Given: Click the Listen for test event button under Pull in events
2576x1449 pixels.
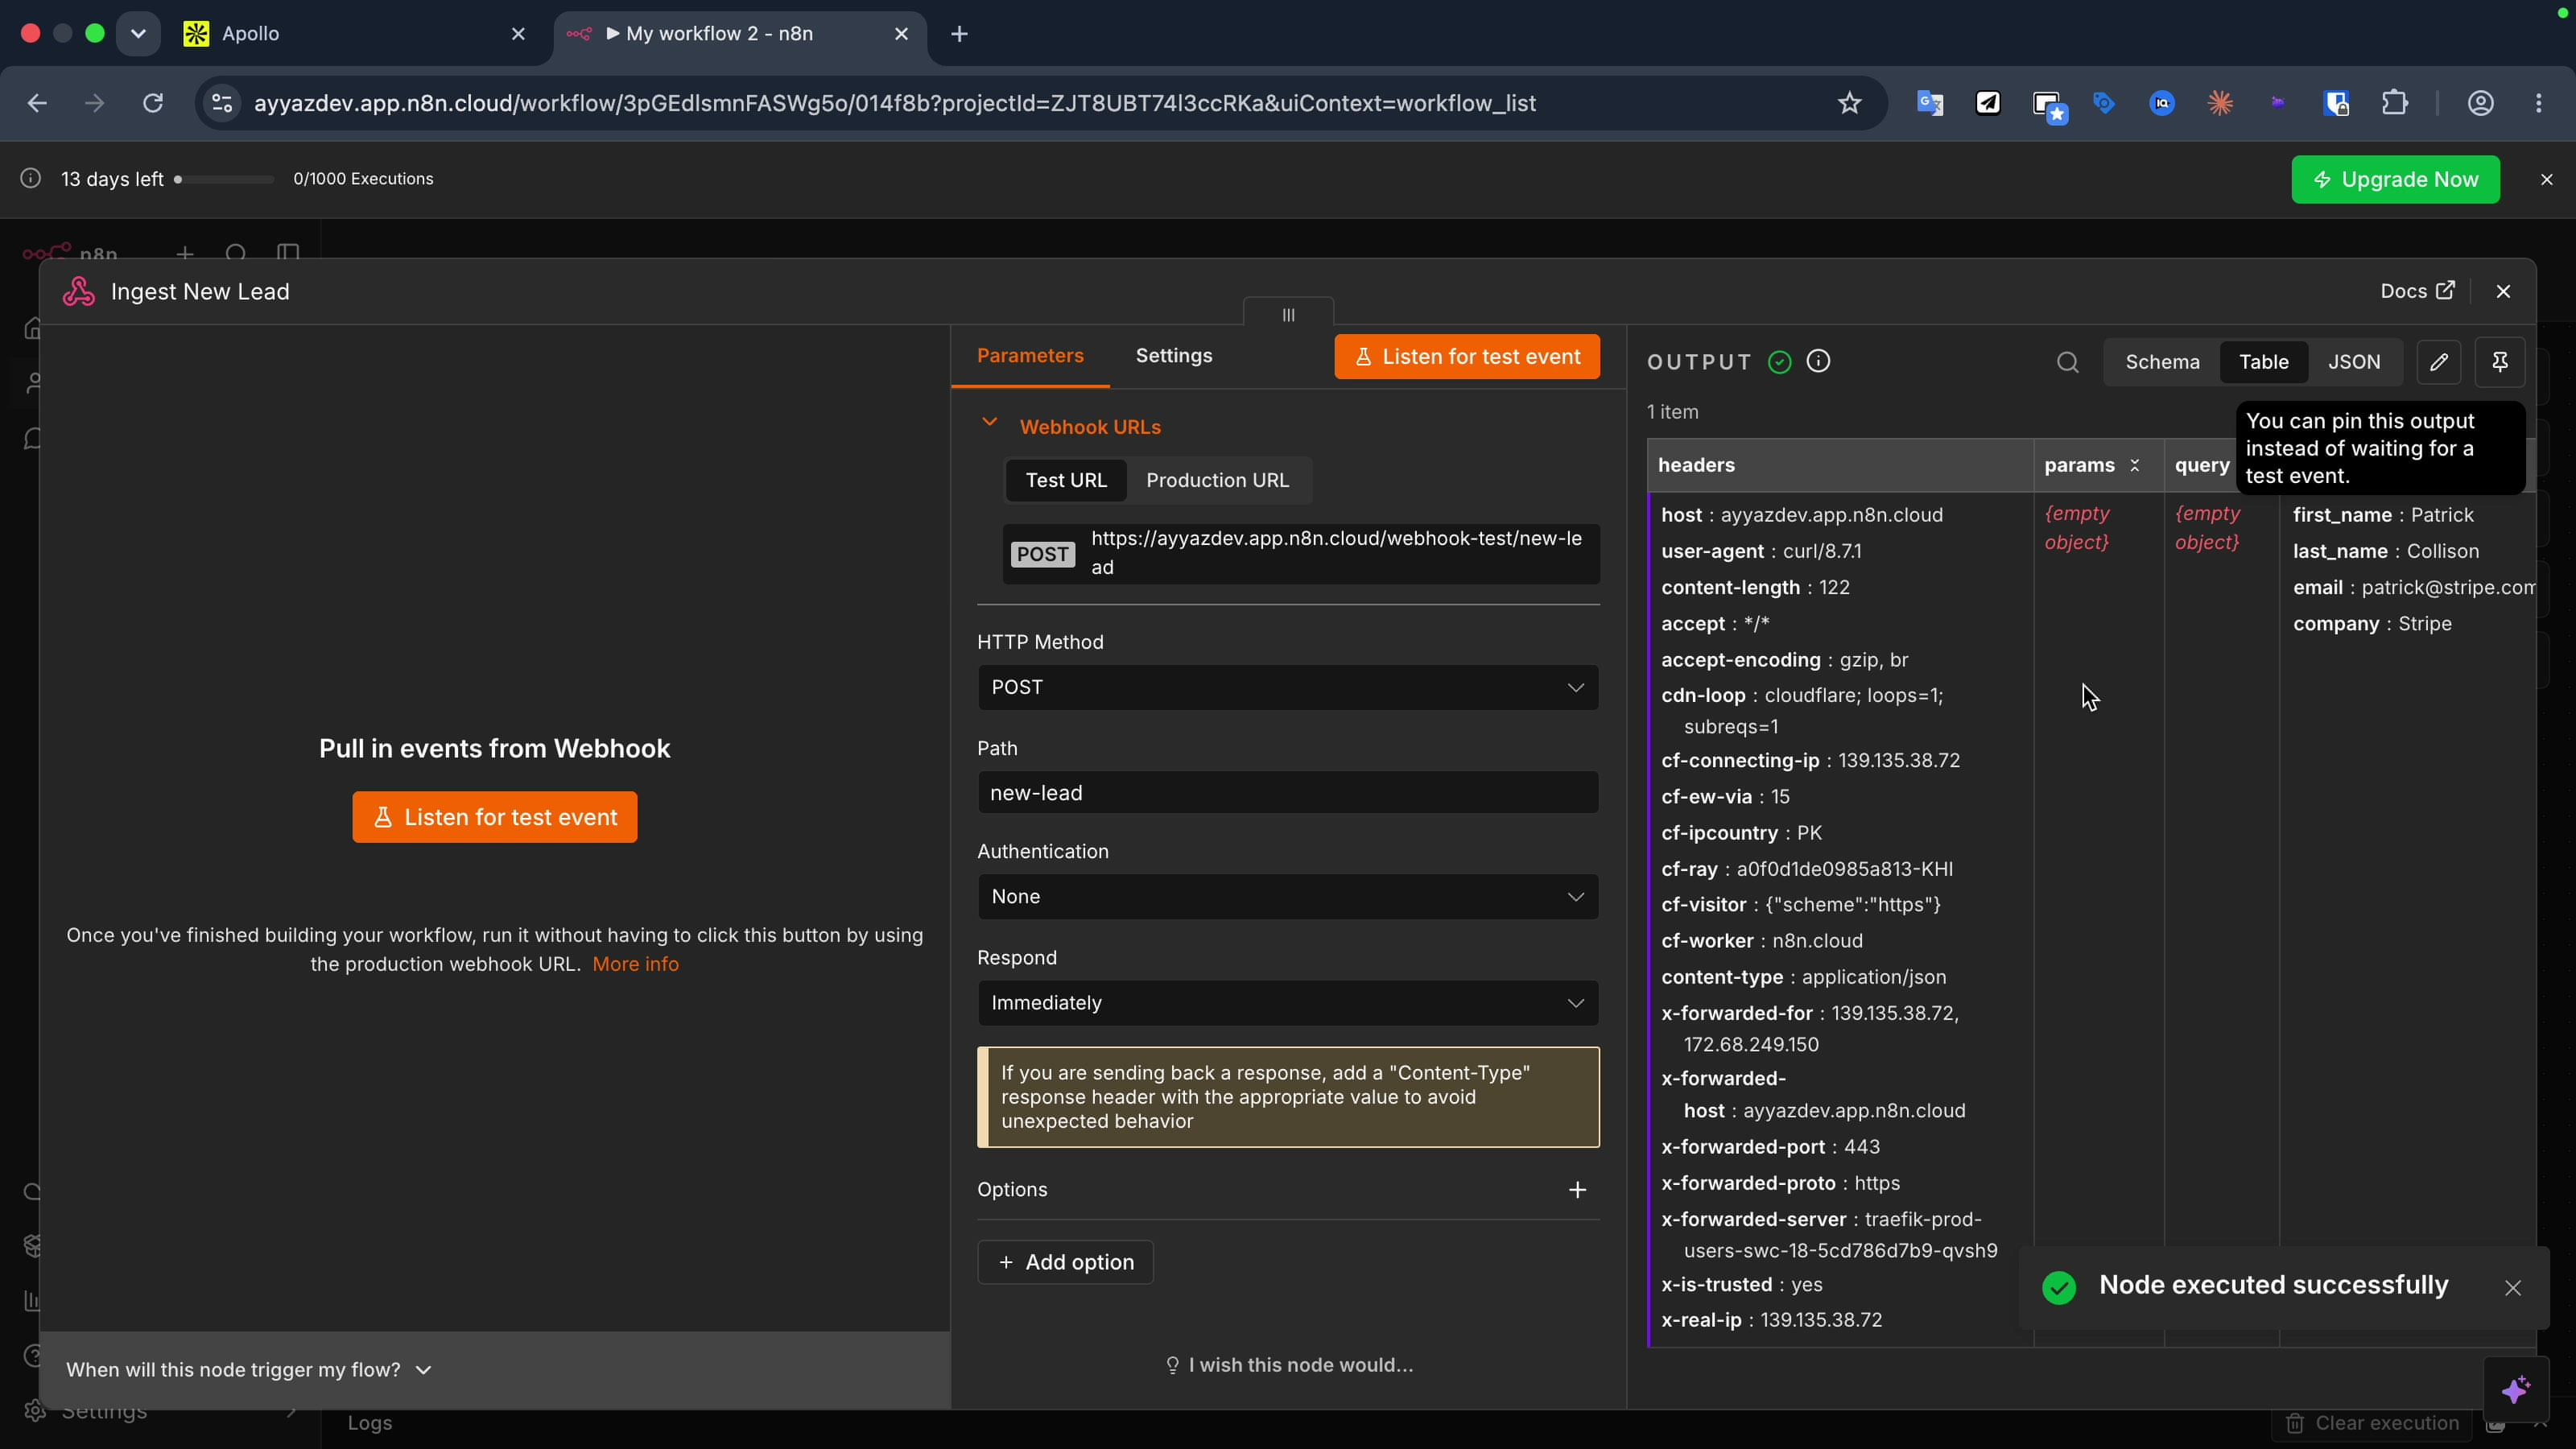Looking at the screenshot, I should point(494,817).
